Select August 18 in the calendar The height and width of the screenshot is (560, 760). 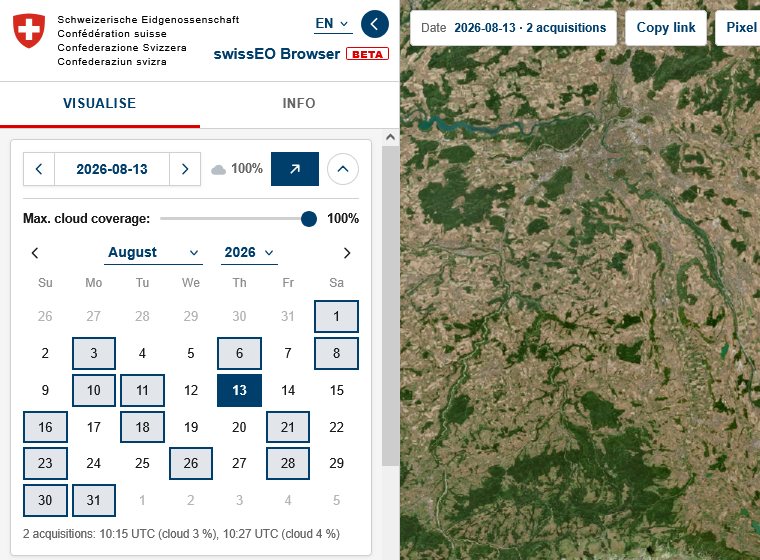click(x=142, y=427)
